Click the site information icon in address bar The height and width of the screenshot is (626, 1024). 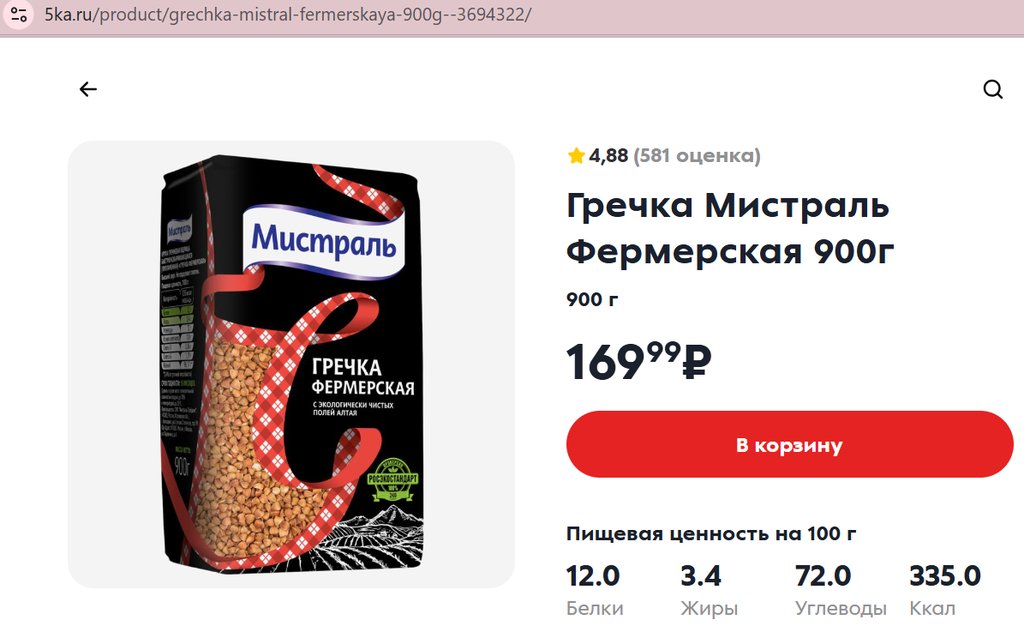click(x=19, y=15)
